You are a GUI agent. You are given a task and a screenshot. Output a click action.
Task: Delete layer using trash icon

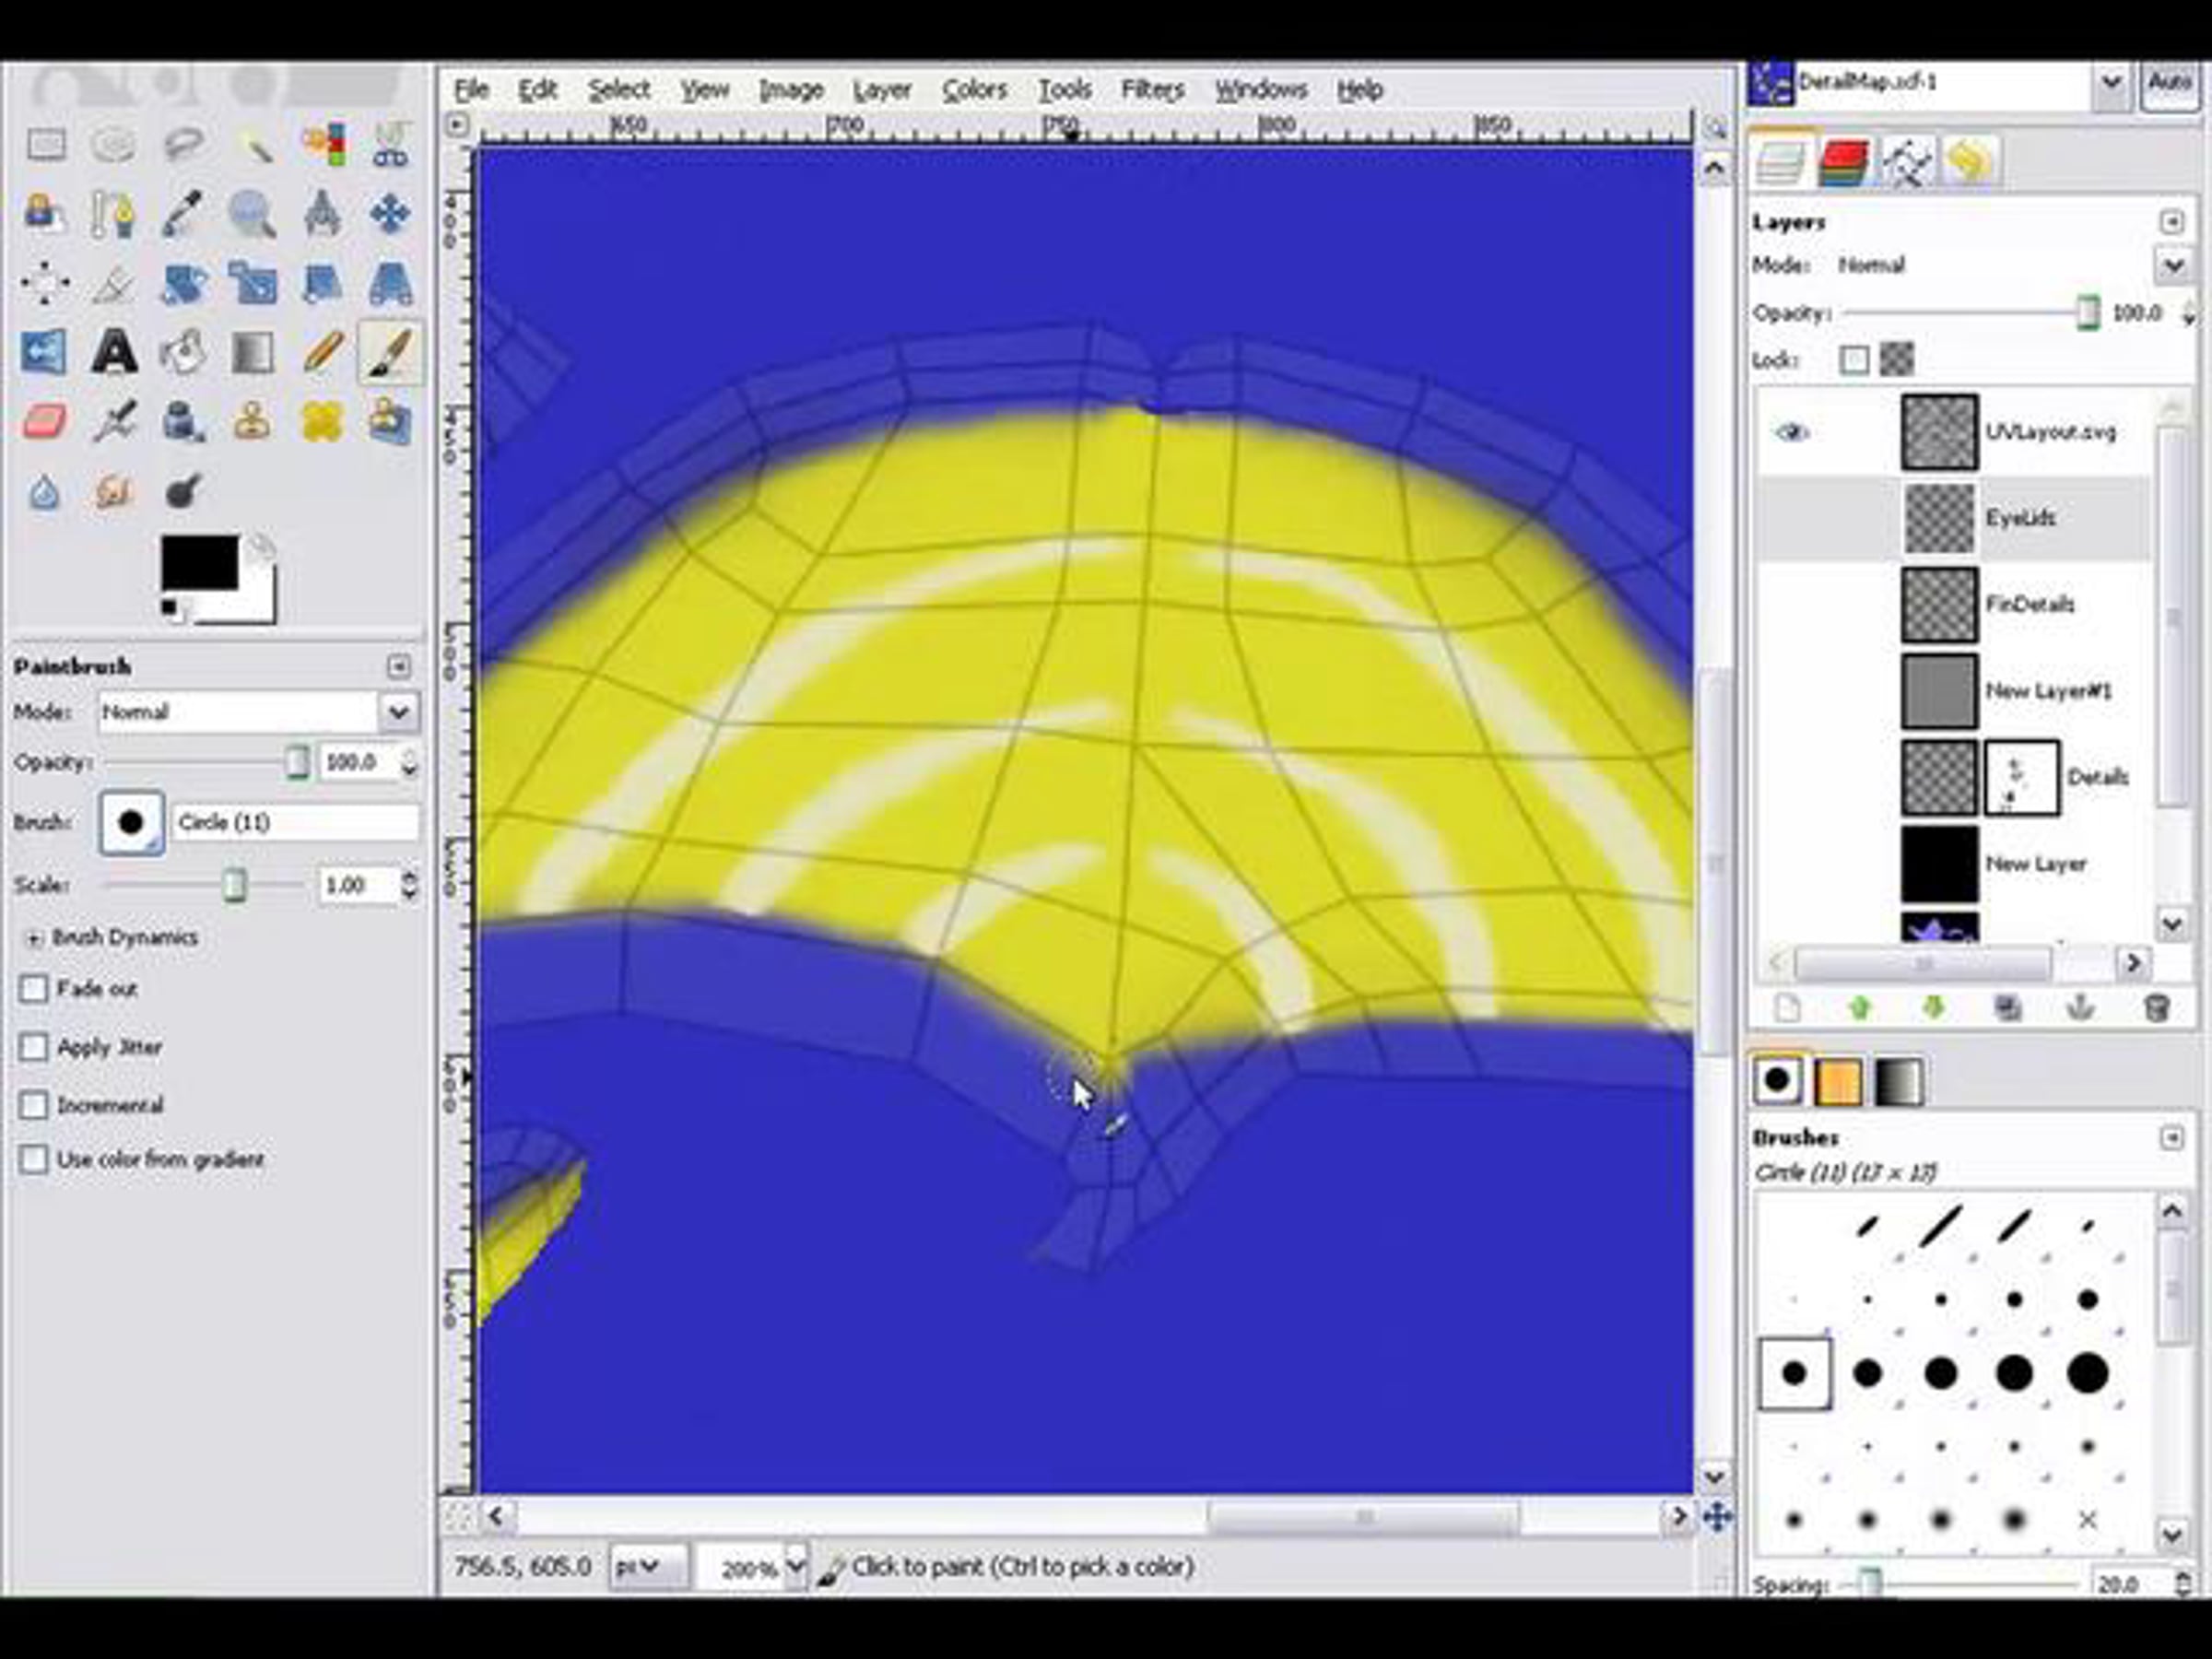pyautogui.click(x=2156, y=1008)
